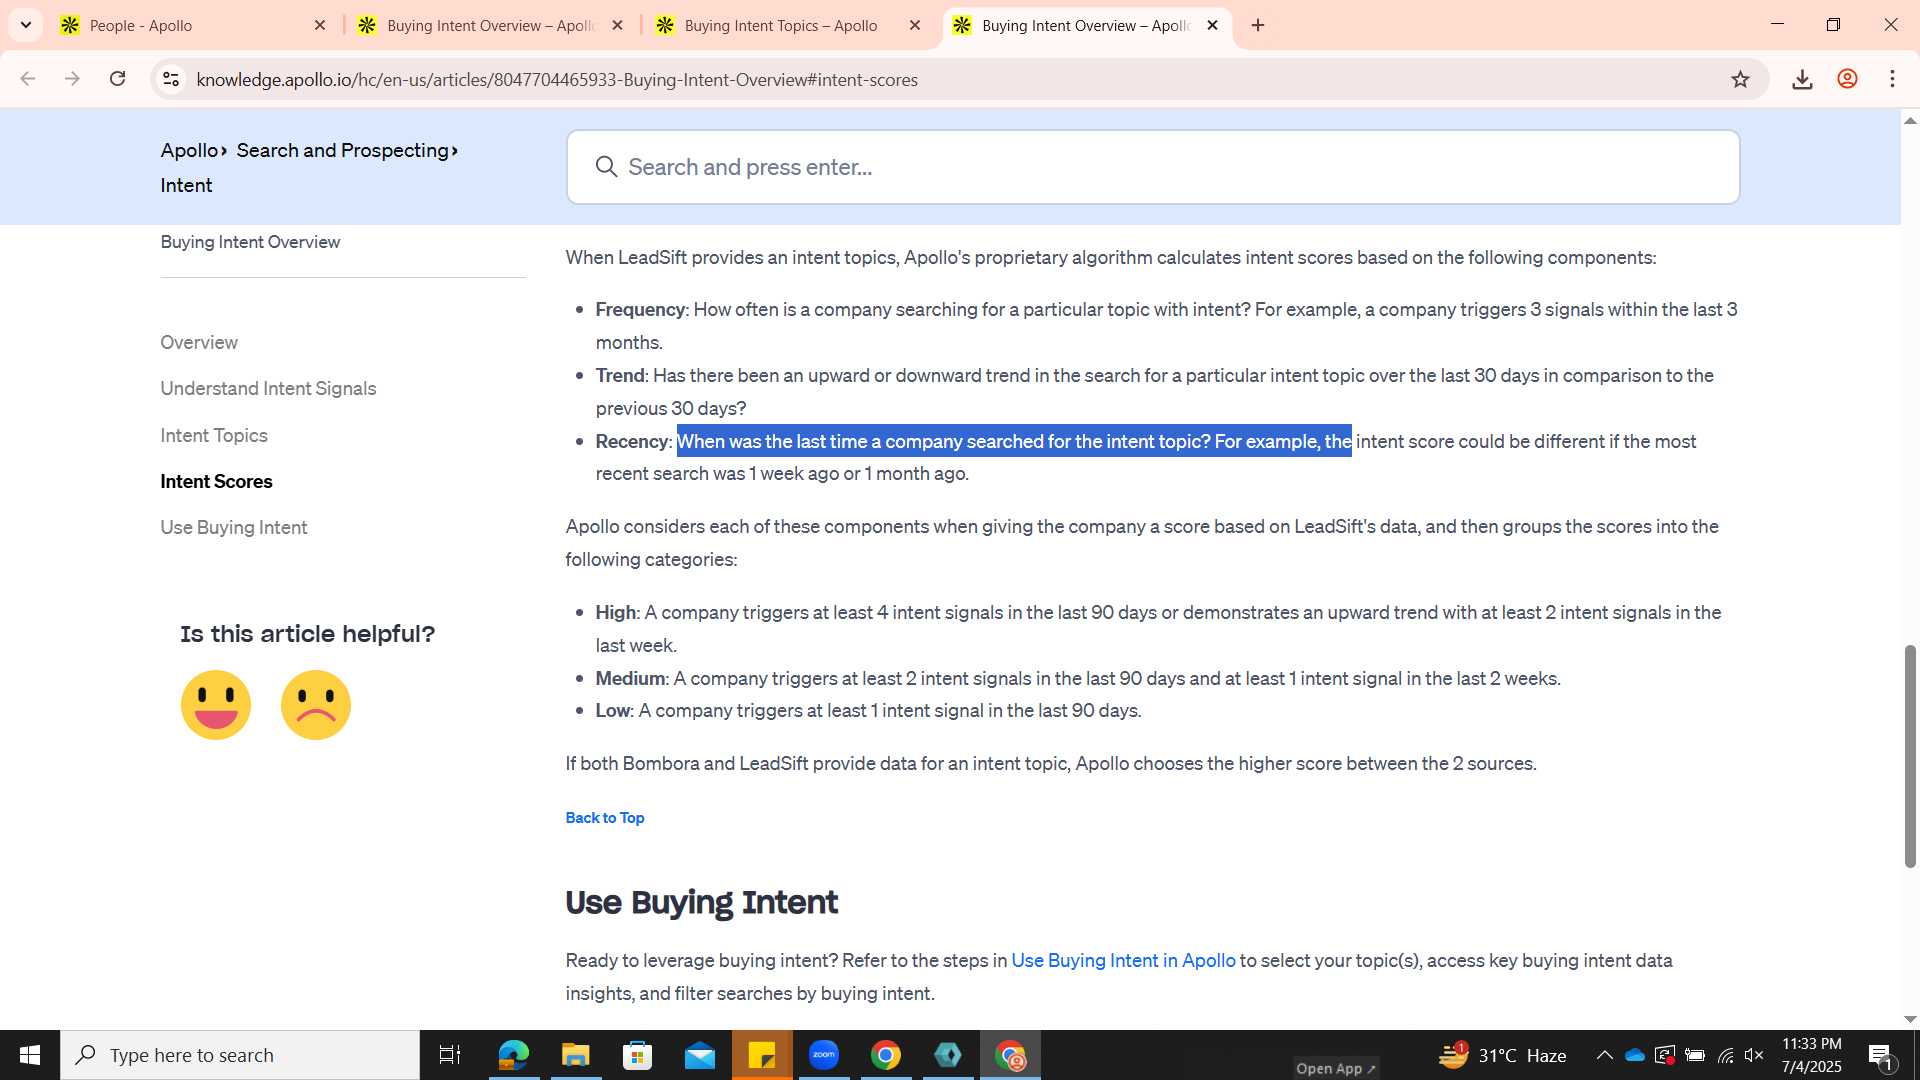Screen dimensions: 1920x1080
Task: Open the Chrome three-dot menu
Action: point(1892,79)
